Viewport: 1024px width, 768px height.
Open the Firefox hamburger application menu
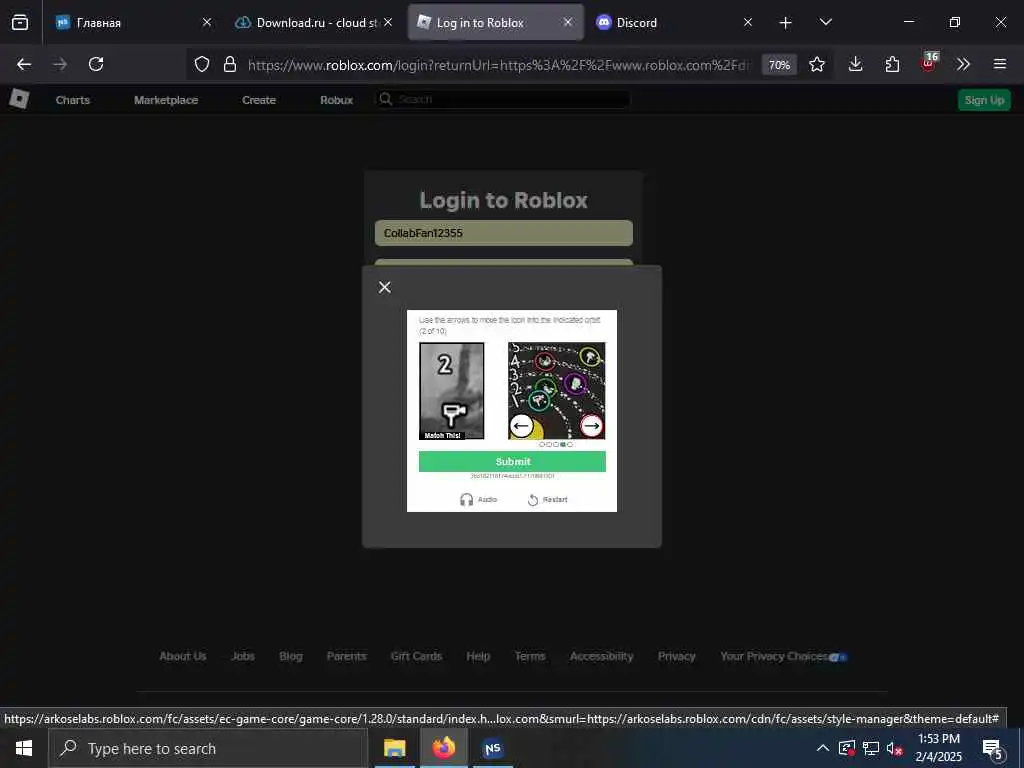(1000, 64)
